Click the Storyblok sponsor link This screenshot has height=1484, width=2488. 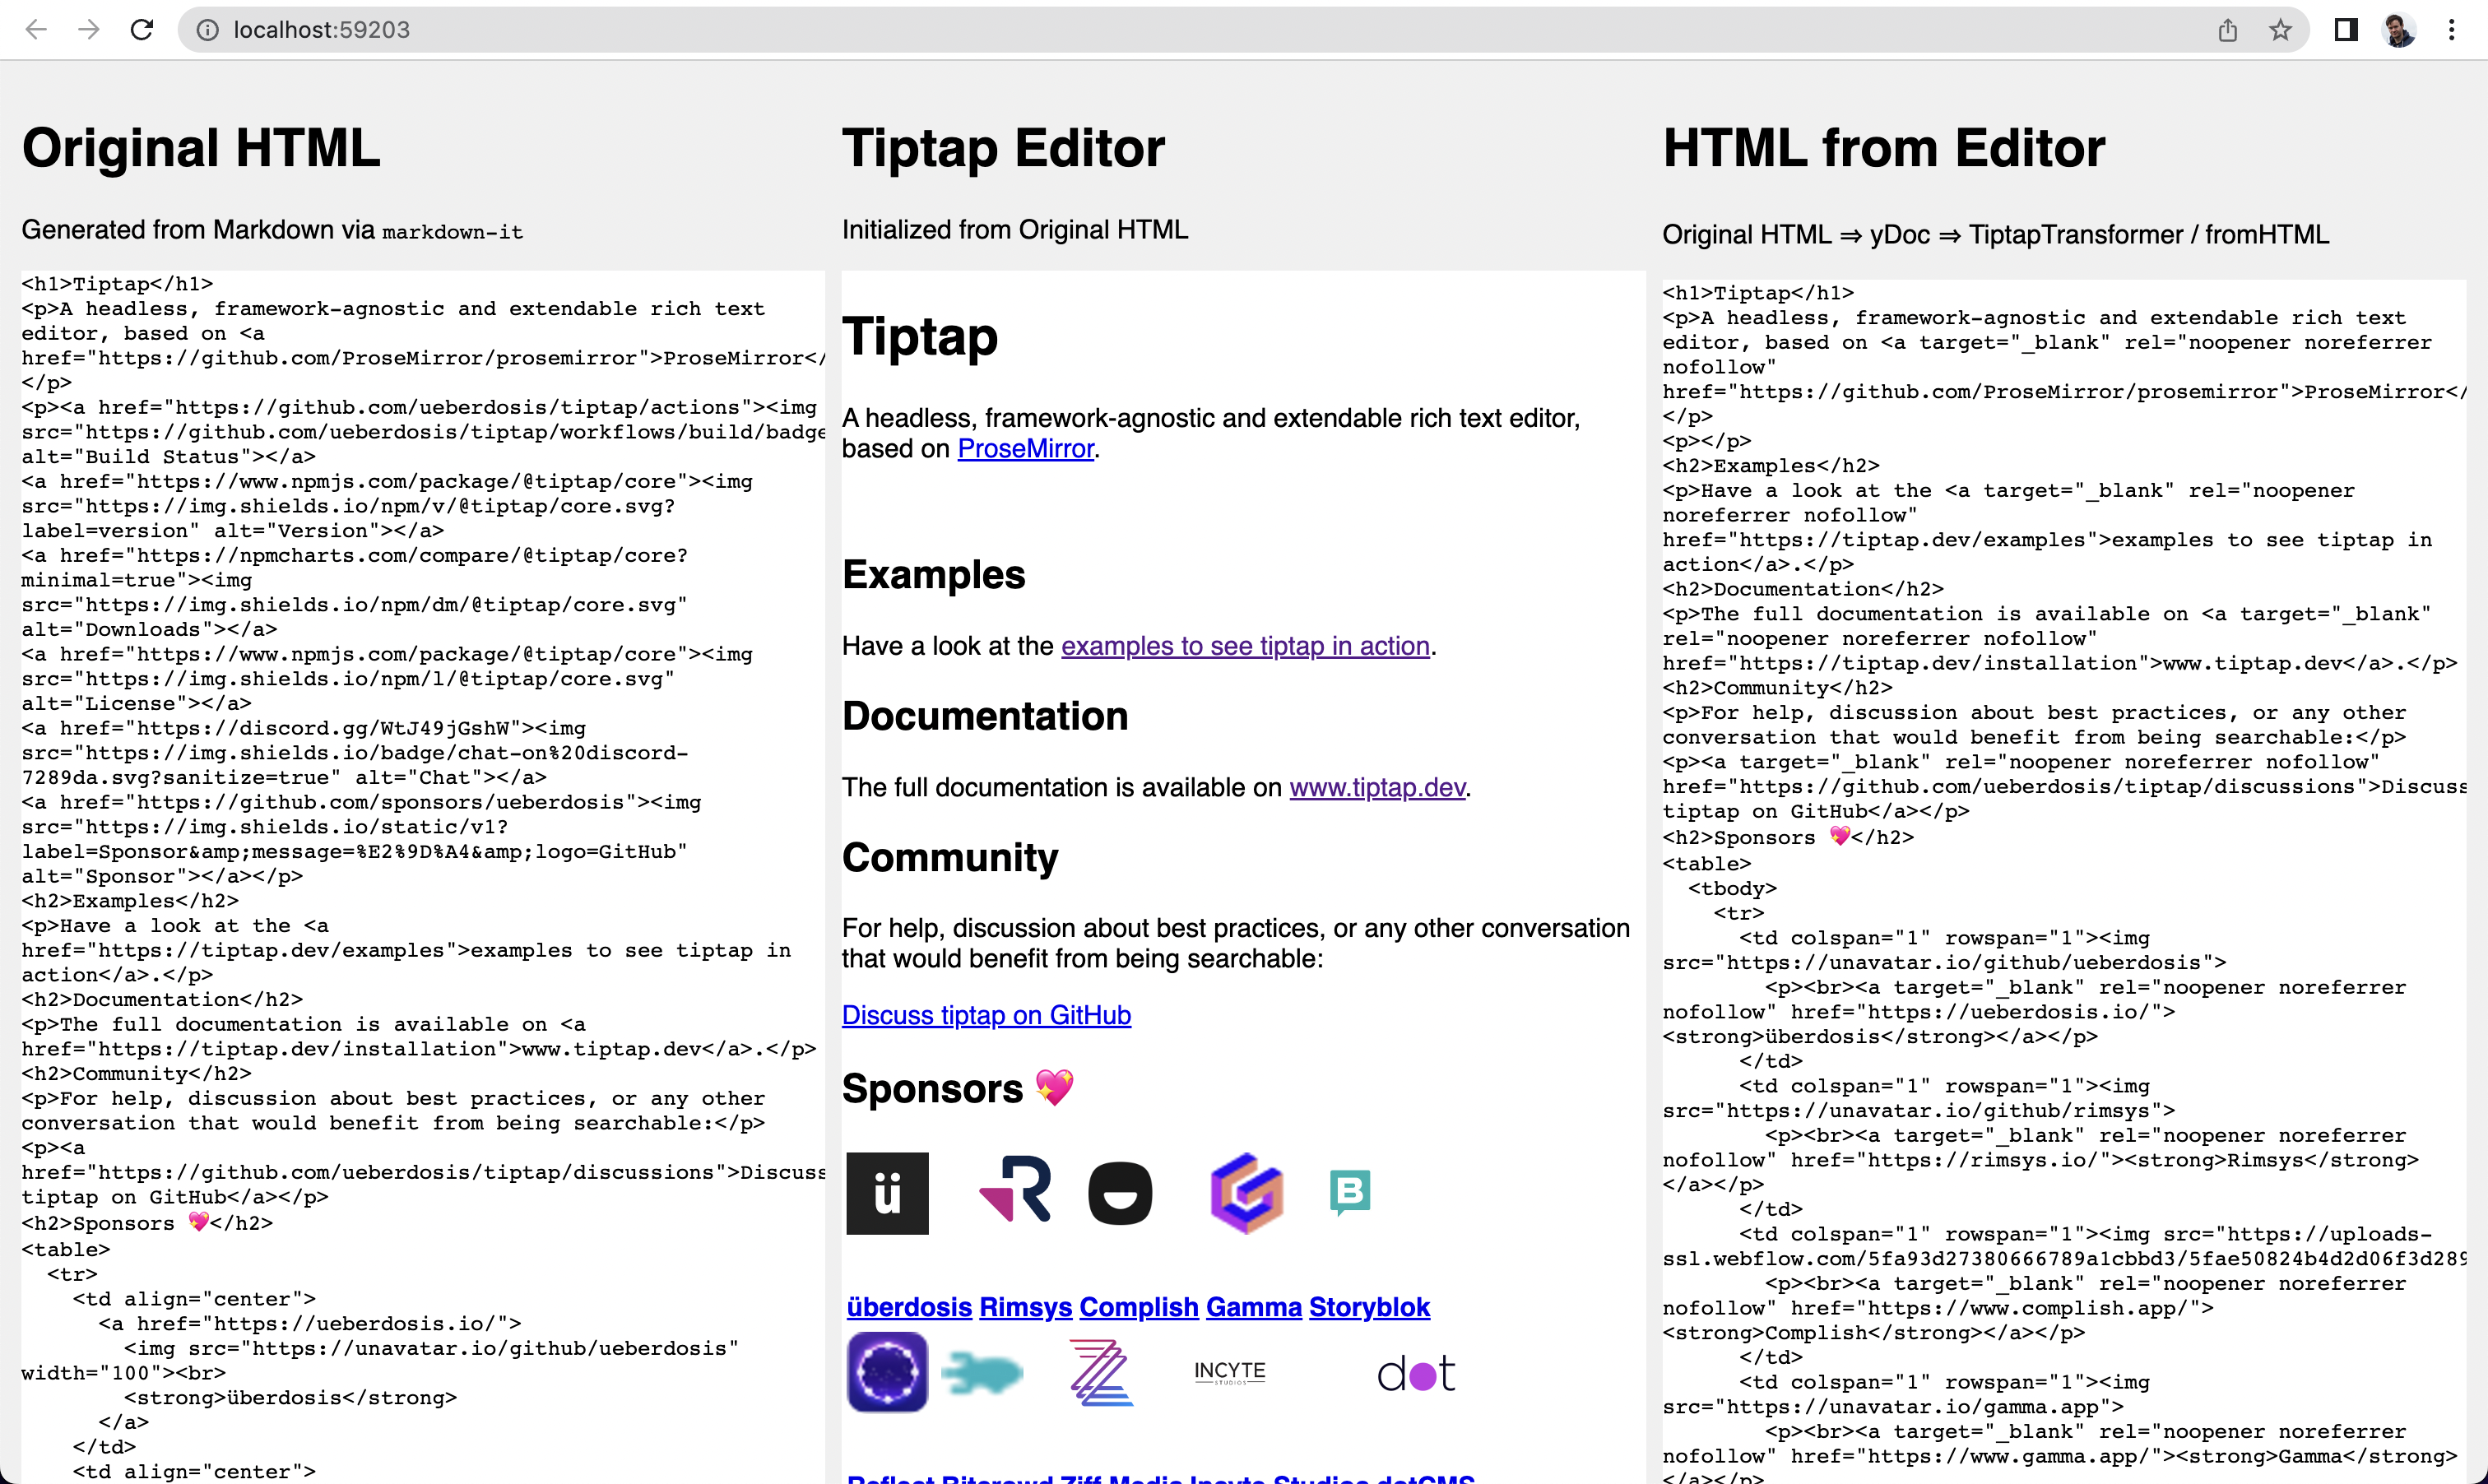(x=1369, y=1307)
